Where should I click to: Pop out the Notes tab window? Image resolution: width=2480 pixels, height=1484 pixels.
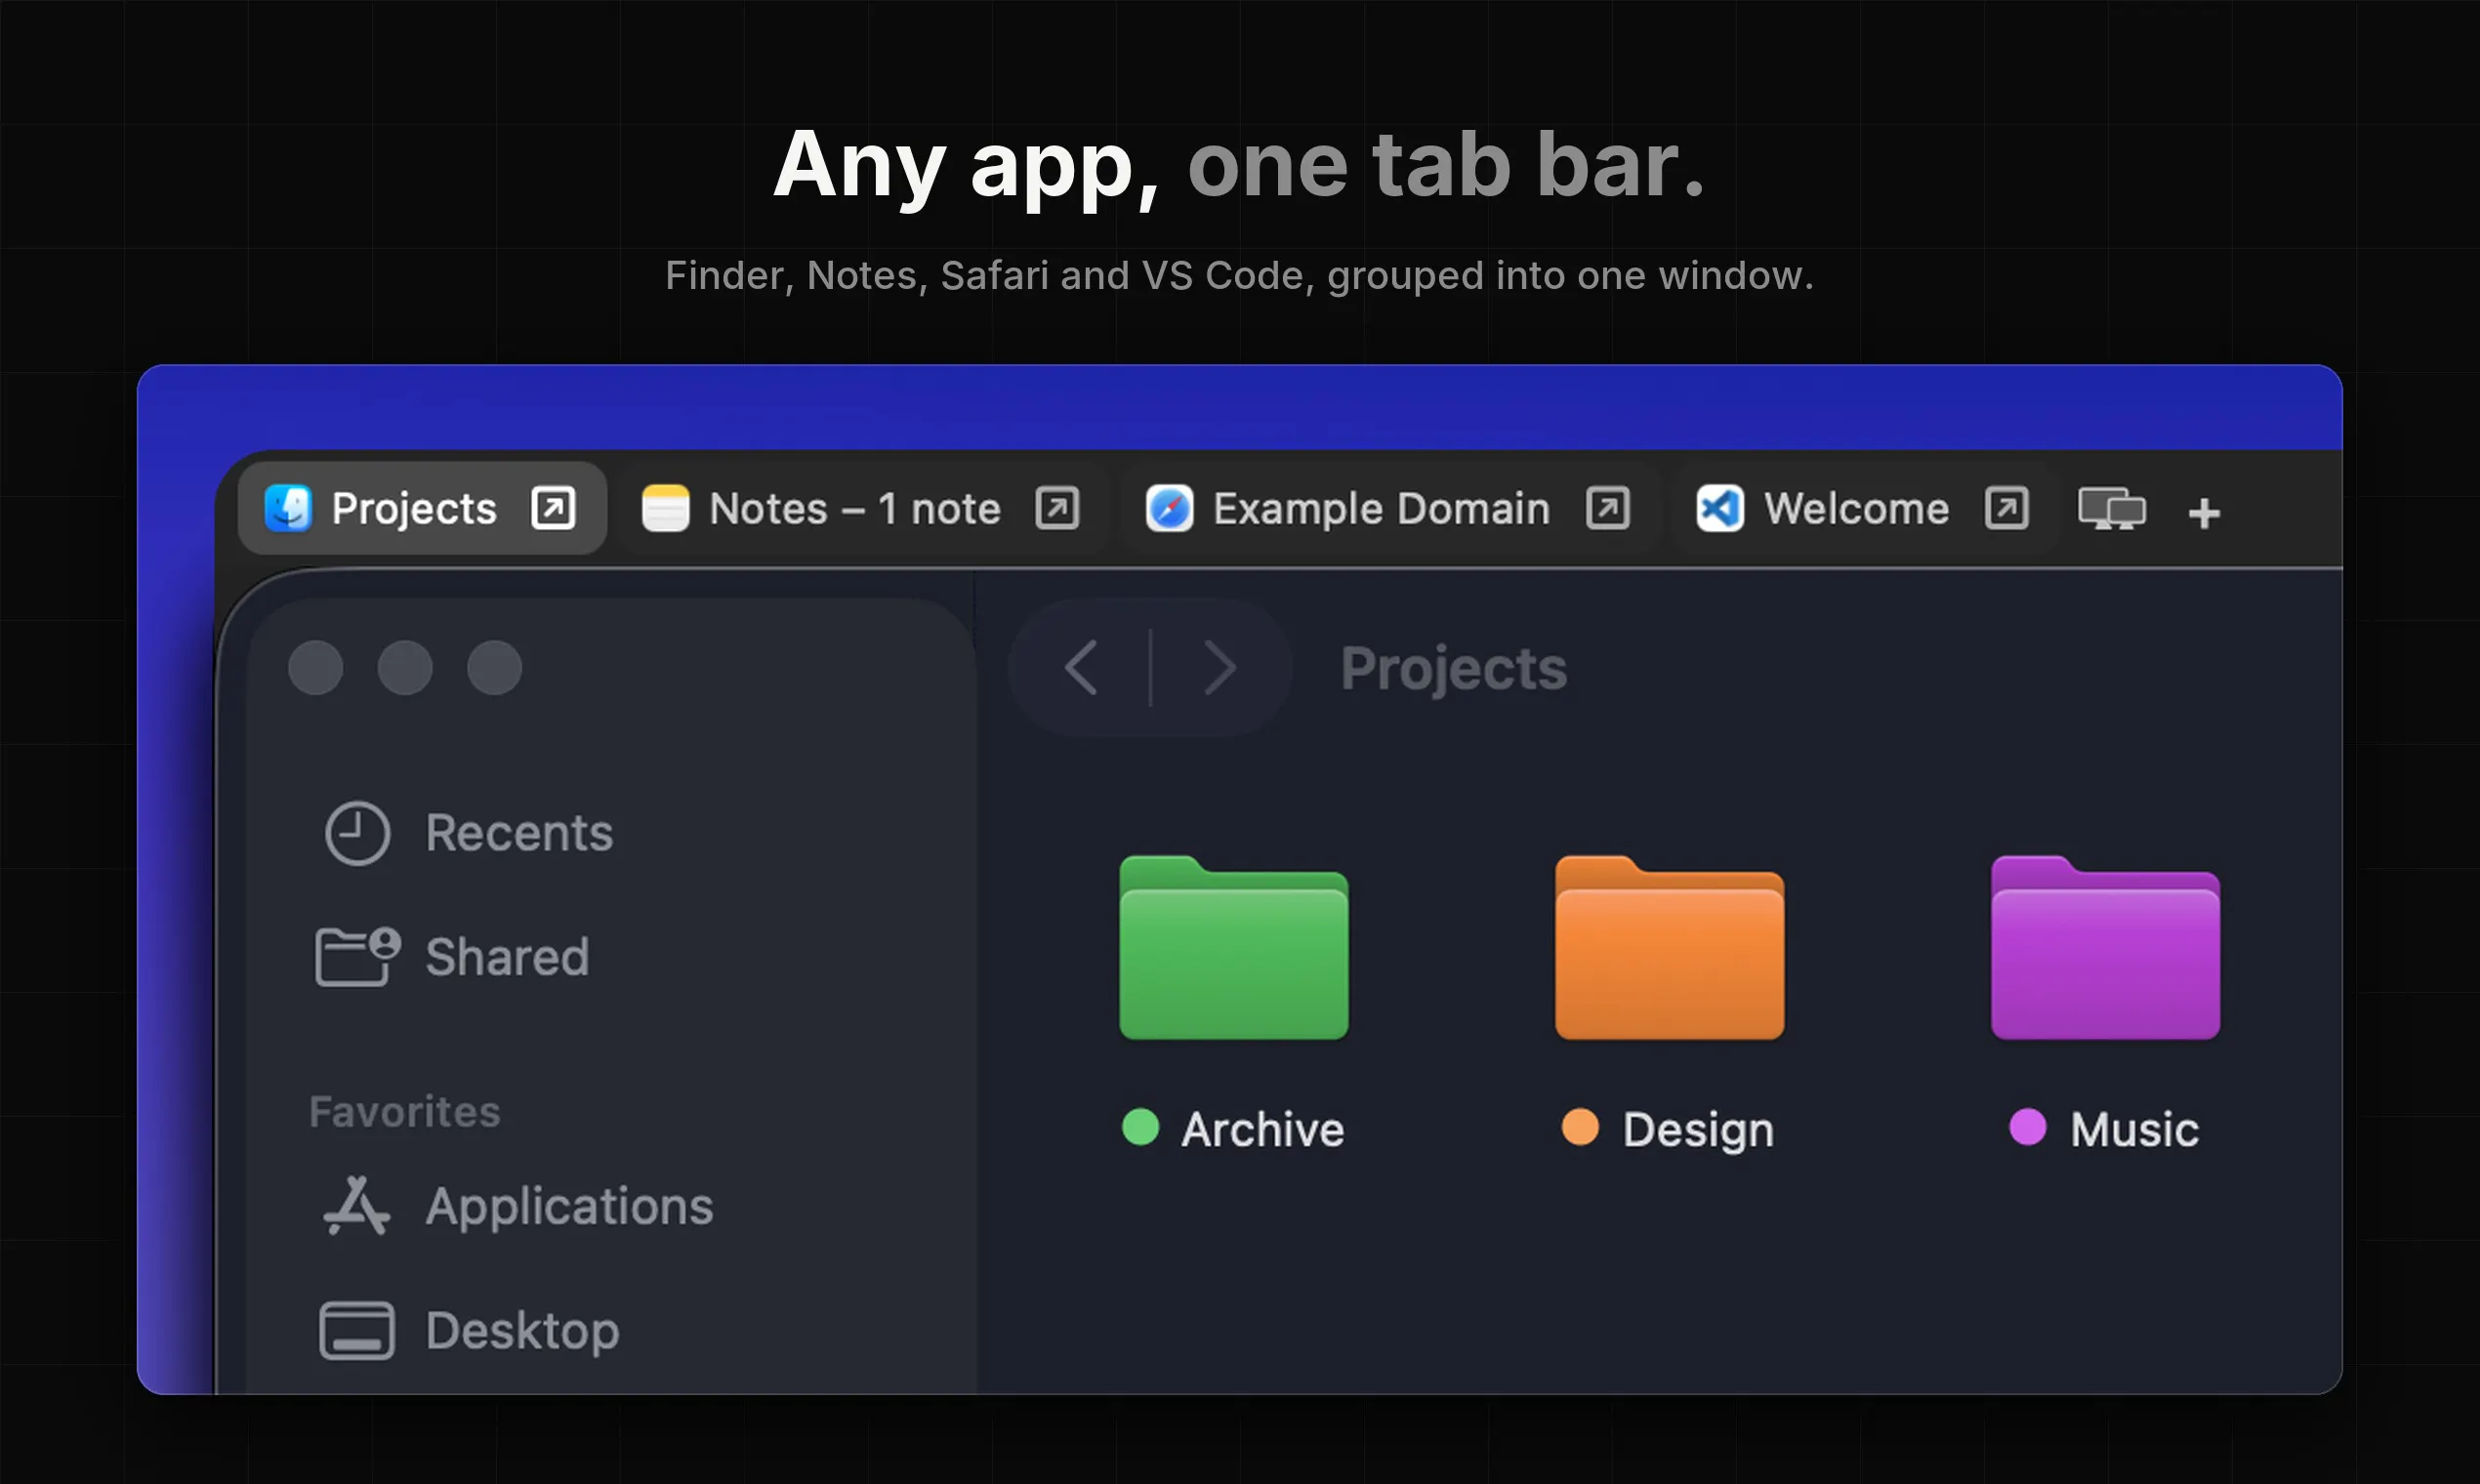pyautogui.click(x=1057, y=508)
